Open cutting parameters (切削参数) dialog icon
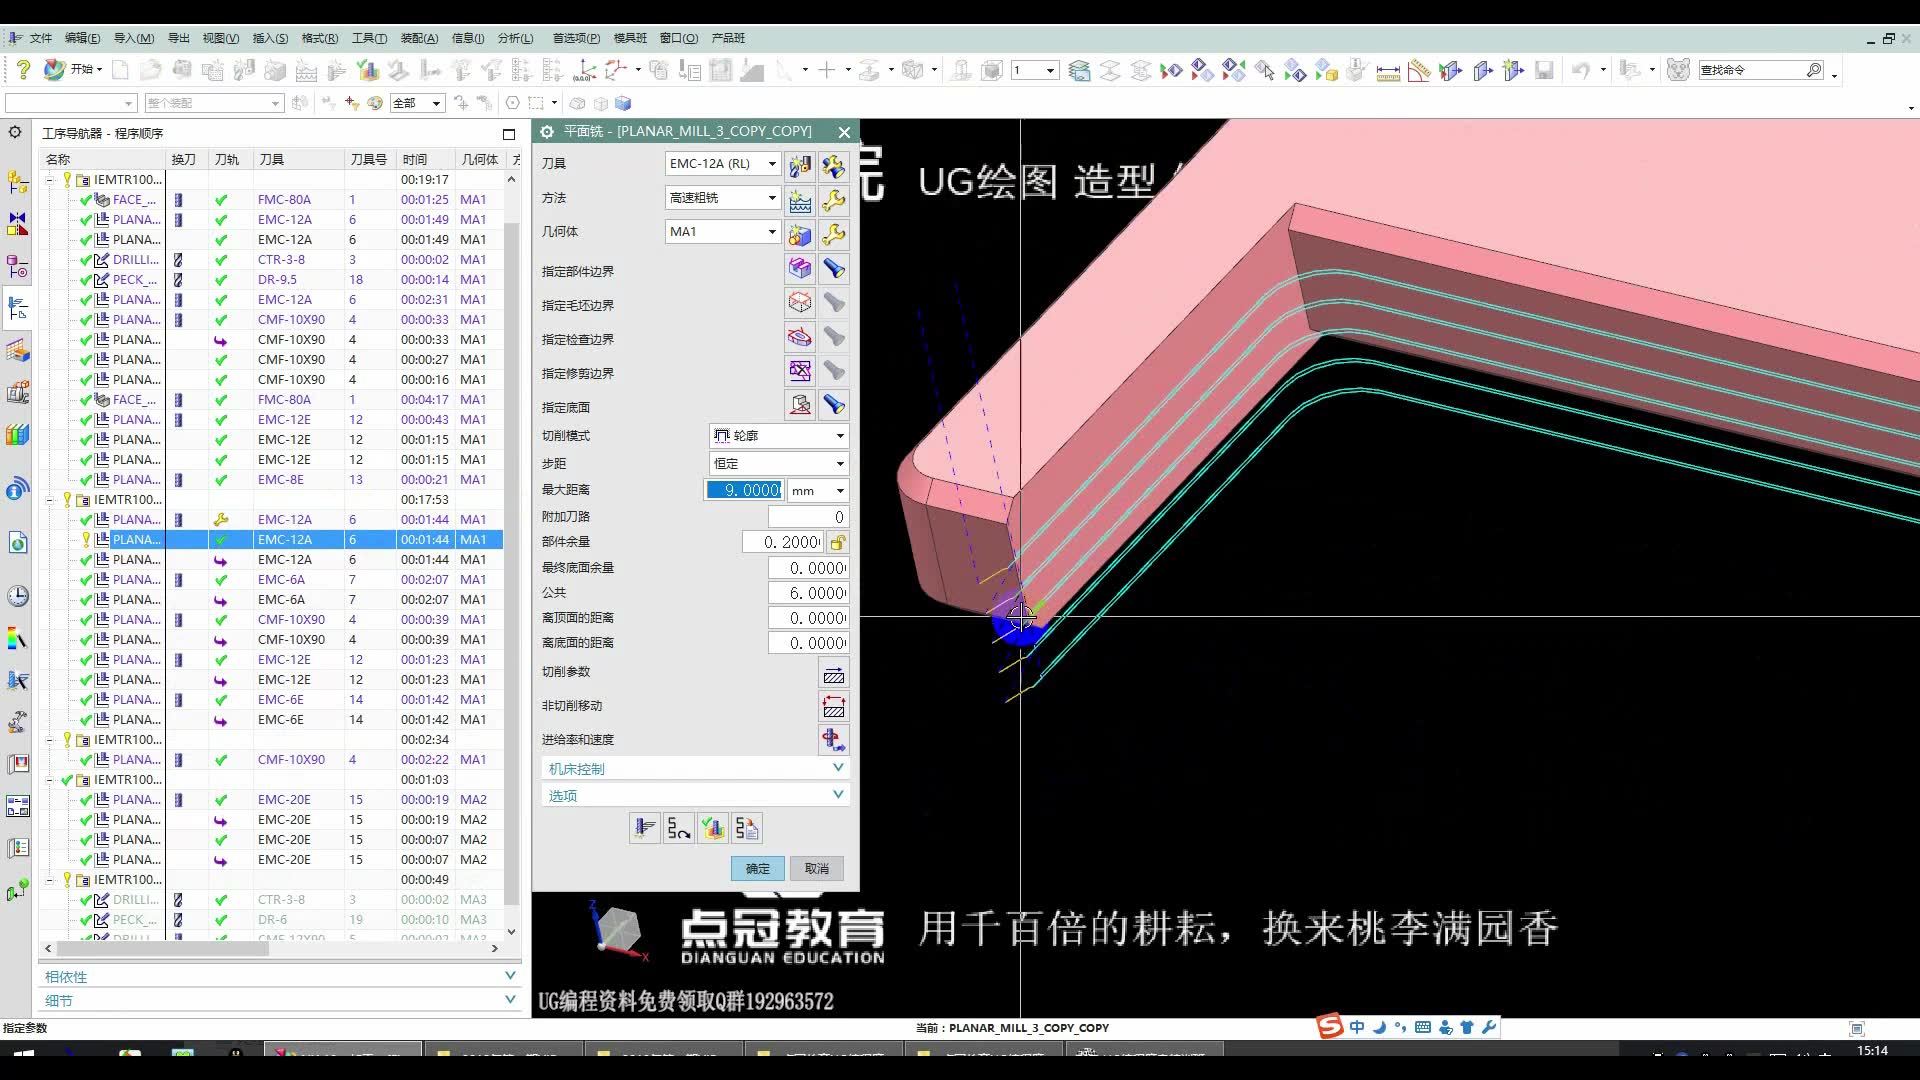Viewport: 1920px width, 1080px height. click(833, 674)
